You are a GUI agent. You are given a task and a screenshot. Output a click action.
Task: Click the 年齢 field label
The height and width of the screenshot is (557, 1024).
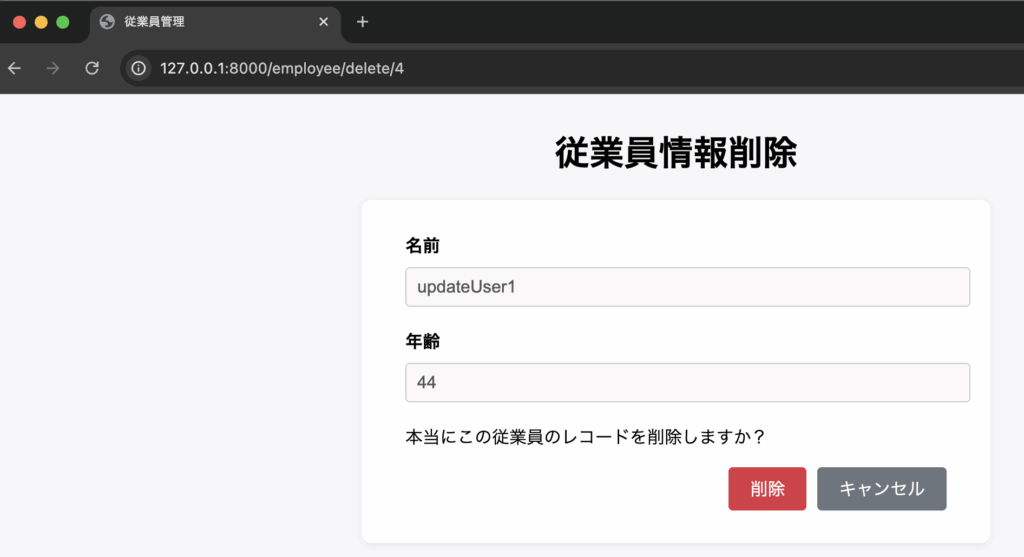[x=422, y=341]
